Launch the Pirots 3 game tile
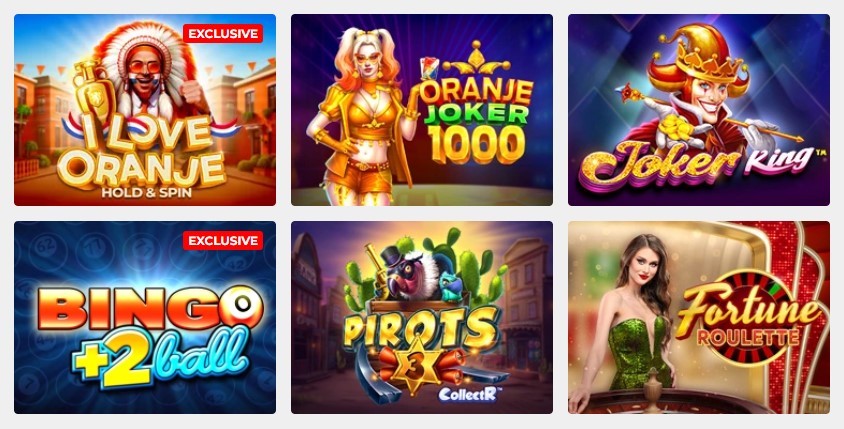The image size is (844, 429). pos(422,317)
